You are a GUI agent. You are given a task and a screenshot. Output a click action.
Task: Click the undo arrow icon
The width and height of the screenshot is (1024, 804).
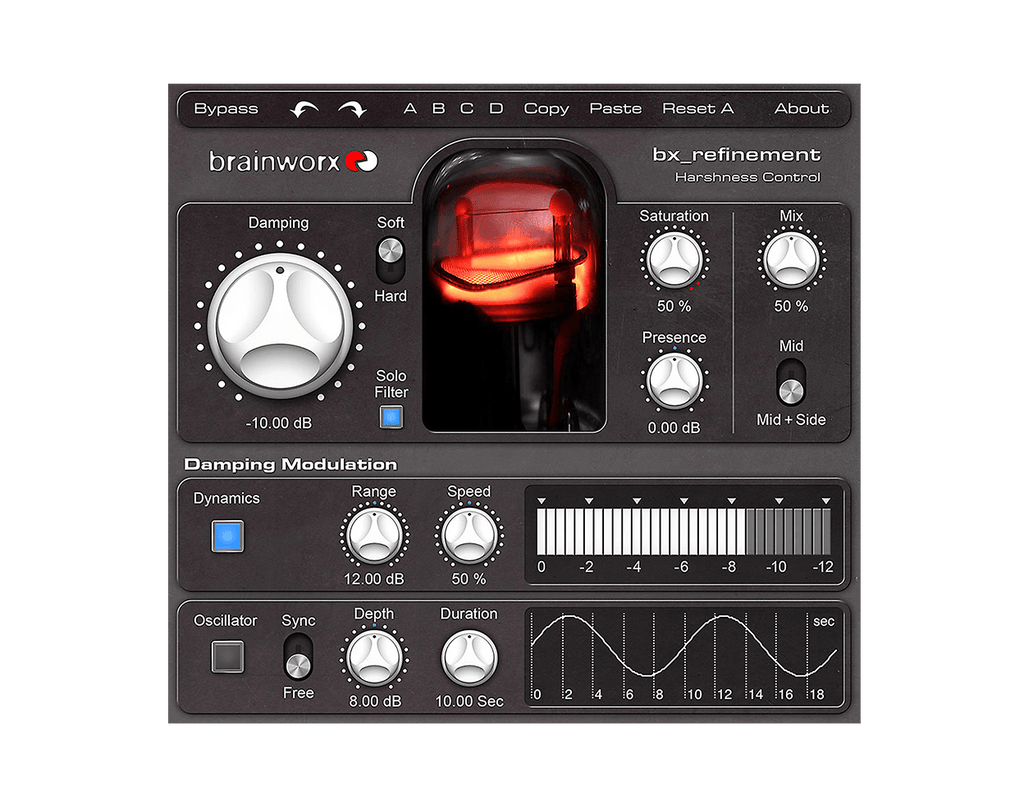point(304,110)
